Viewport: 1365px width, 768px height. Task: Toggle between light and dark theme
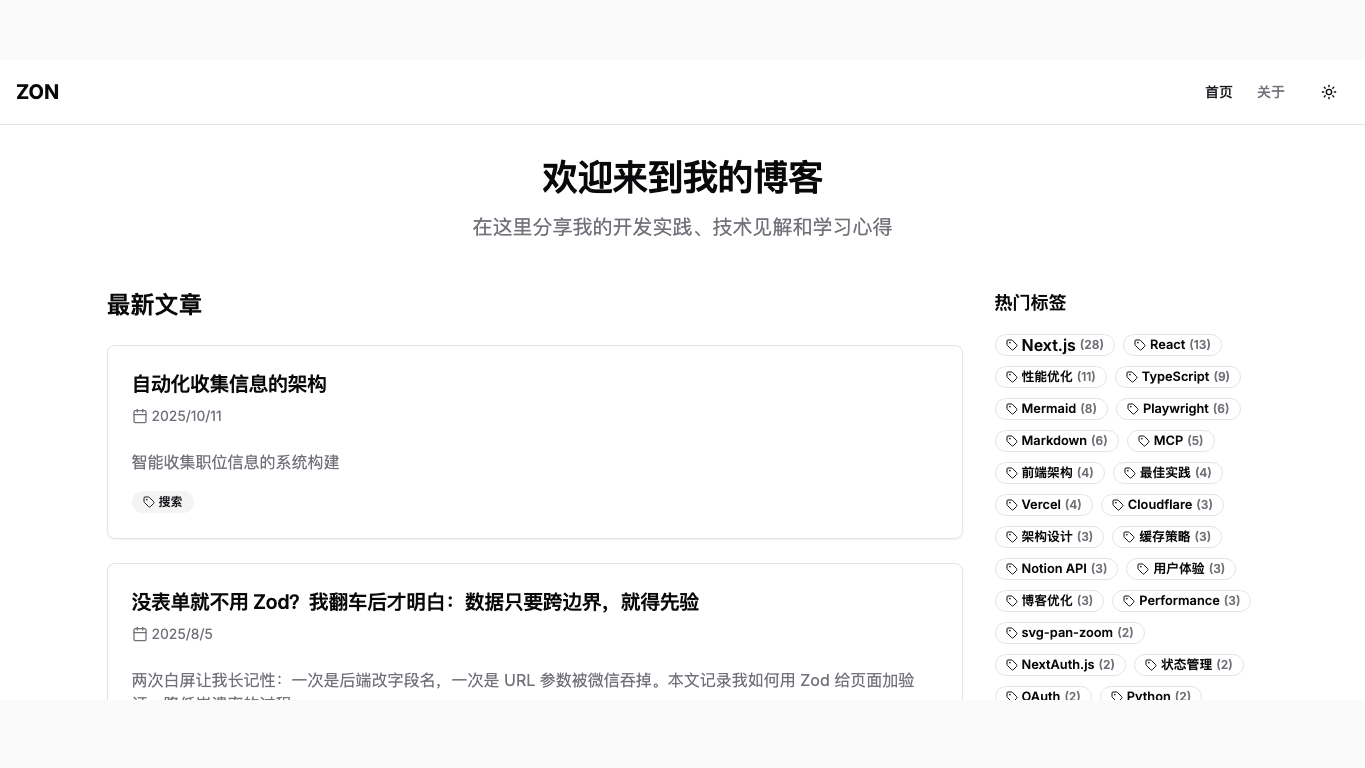1329,92
